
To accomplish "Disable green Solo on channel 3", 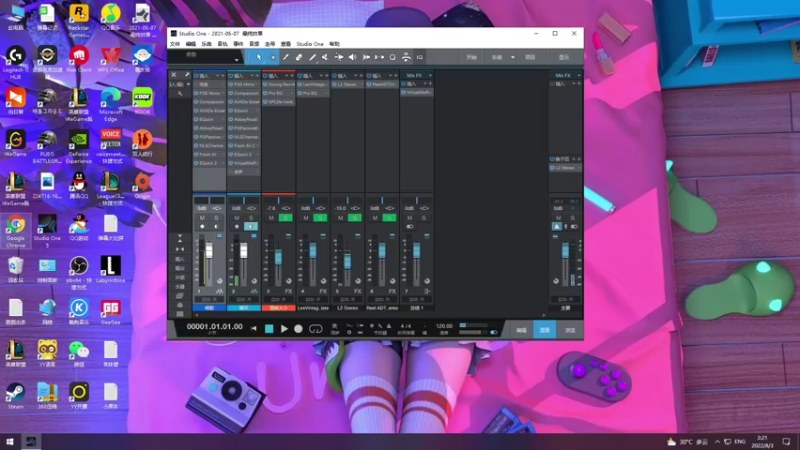I will point(286,218).
